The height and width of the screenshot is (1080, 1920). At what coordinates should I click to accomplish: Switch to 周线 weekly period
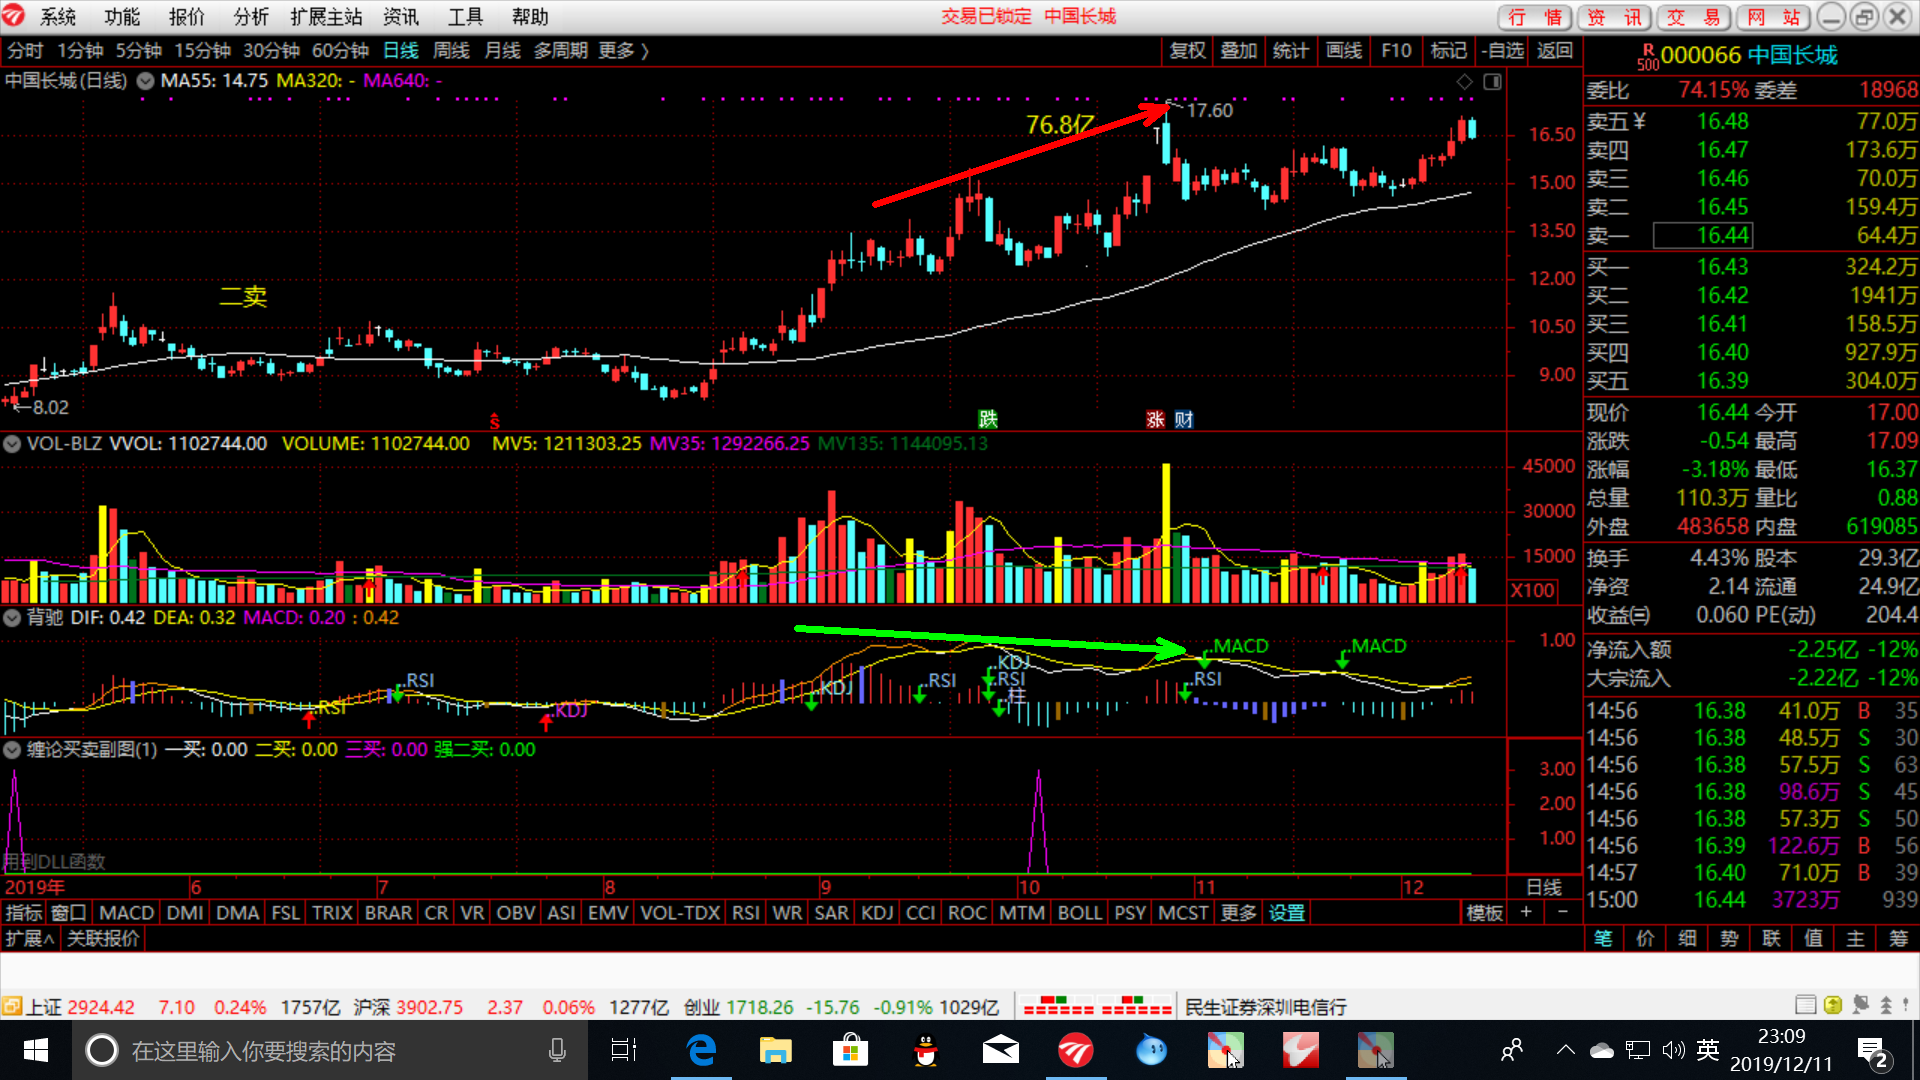click(x=451, y=51)
